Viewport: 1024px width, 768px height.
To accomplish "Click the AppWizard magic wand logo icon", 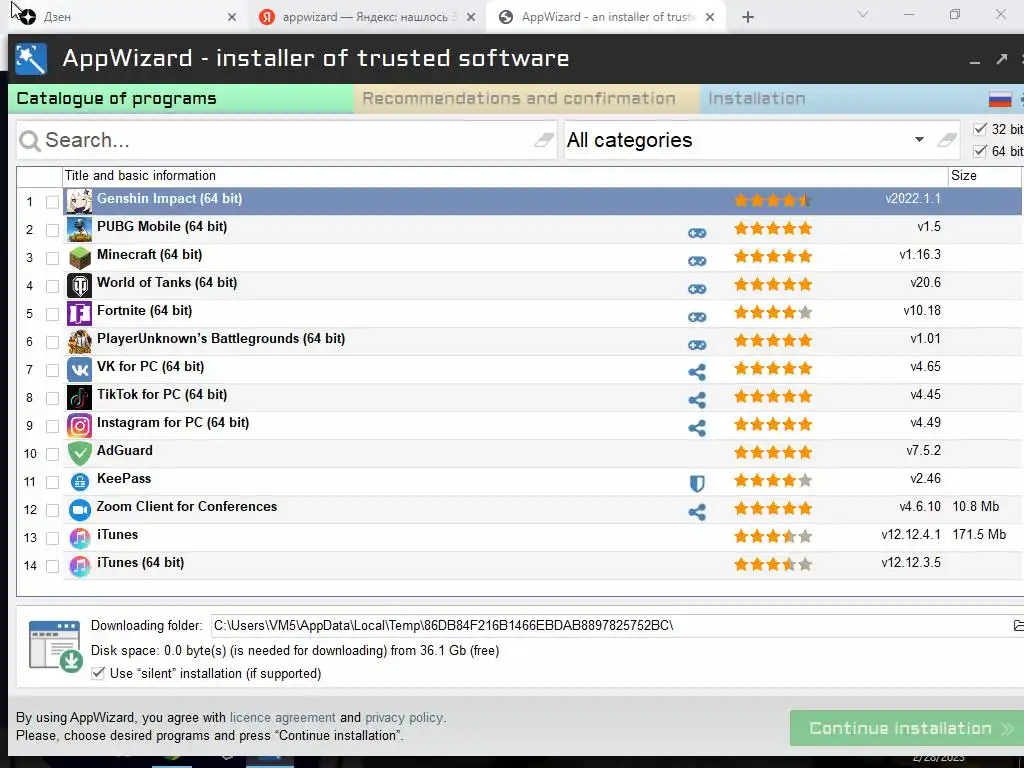I will point(31,59).
